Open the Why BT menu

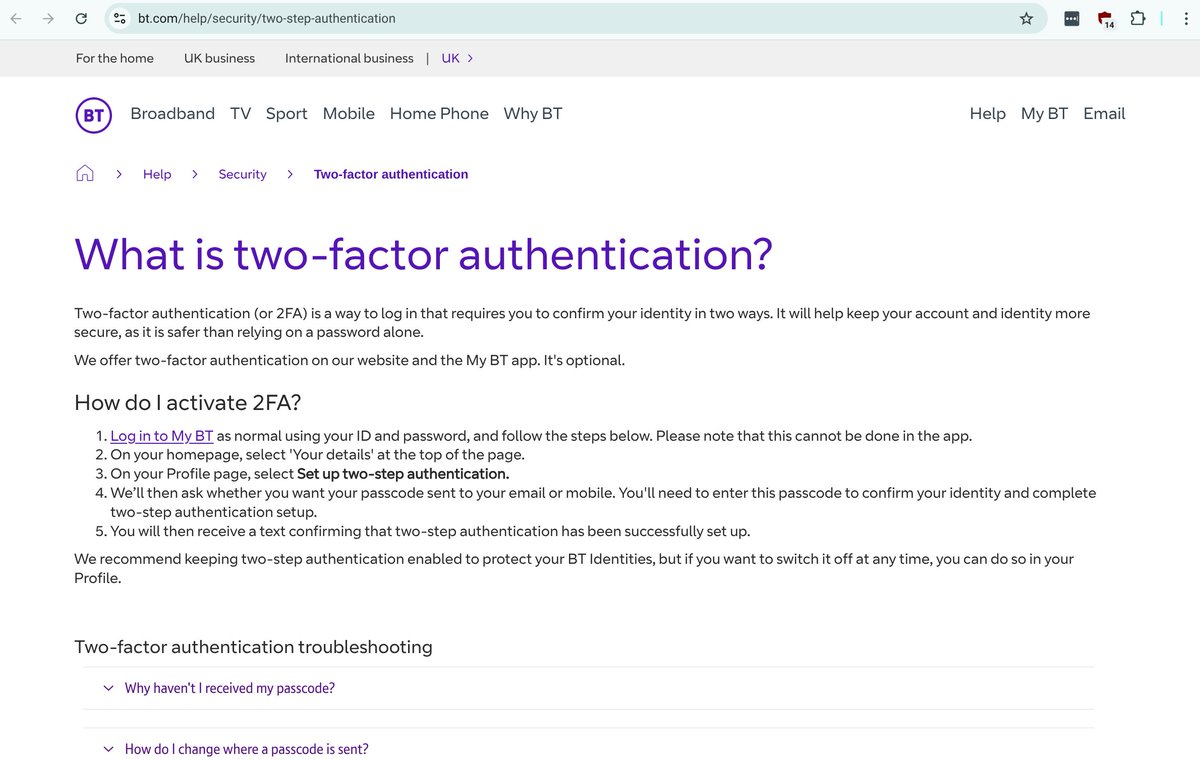pos(532,114)
